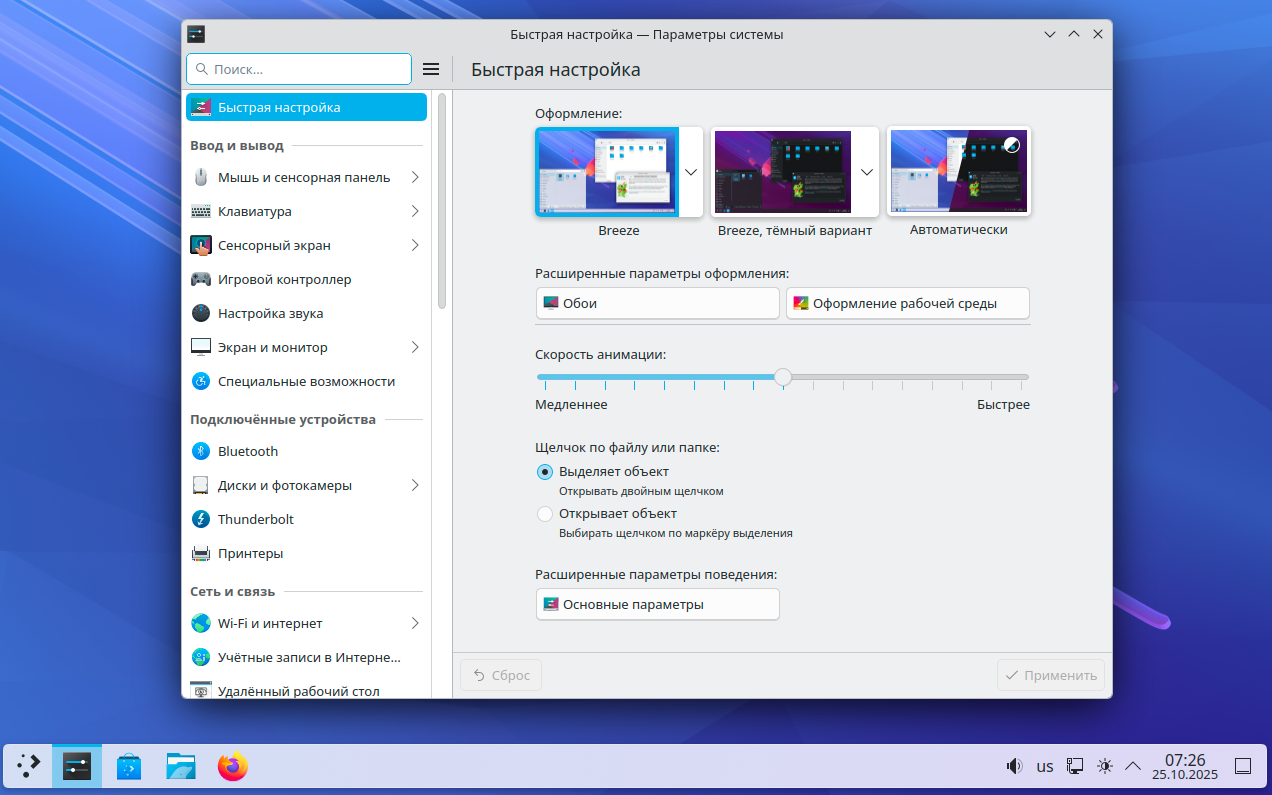Click the Сброс button
Screen dimensions: 1272x795
(x=501, y=675)
